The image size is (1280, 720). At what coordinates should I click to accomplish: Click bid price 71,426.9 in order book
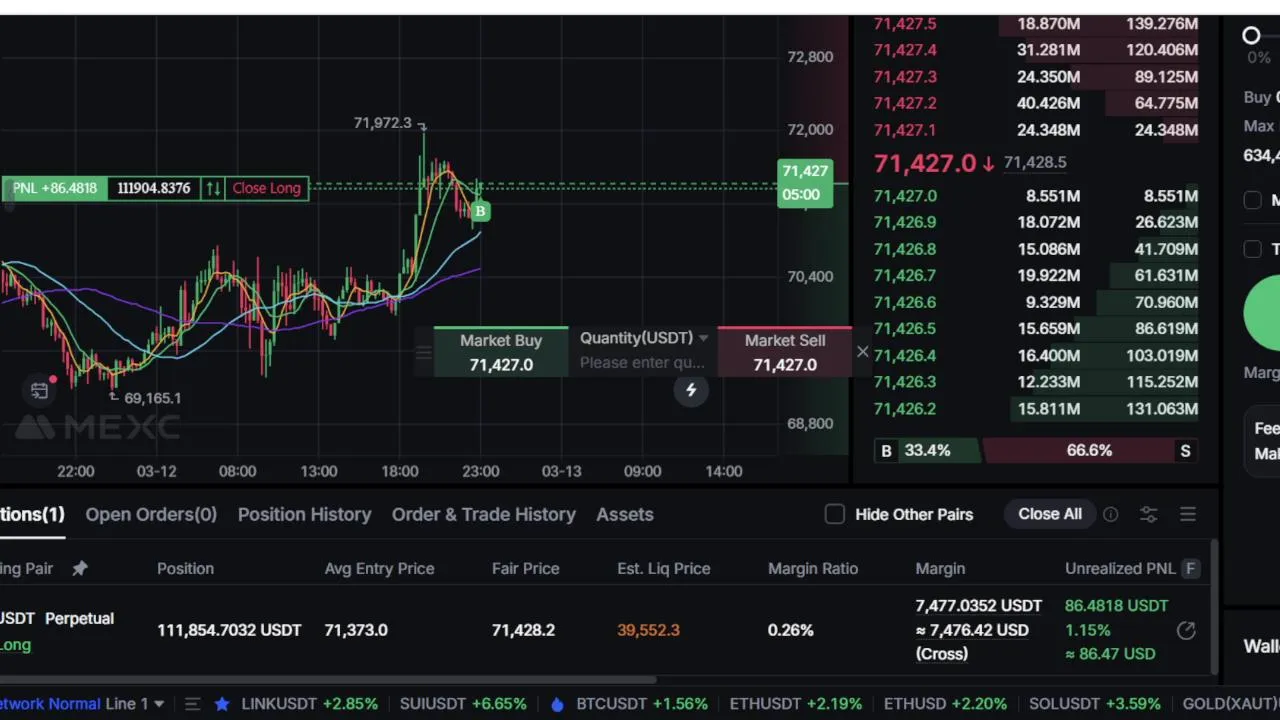[905, 222]
